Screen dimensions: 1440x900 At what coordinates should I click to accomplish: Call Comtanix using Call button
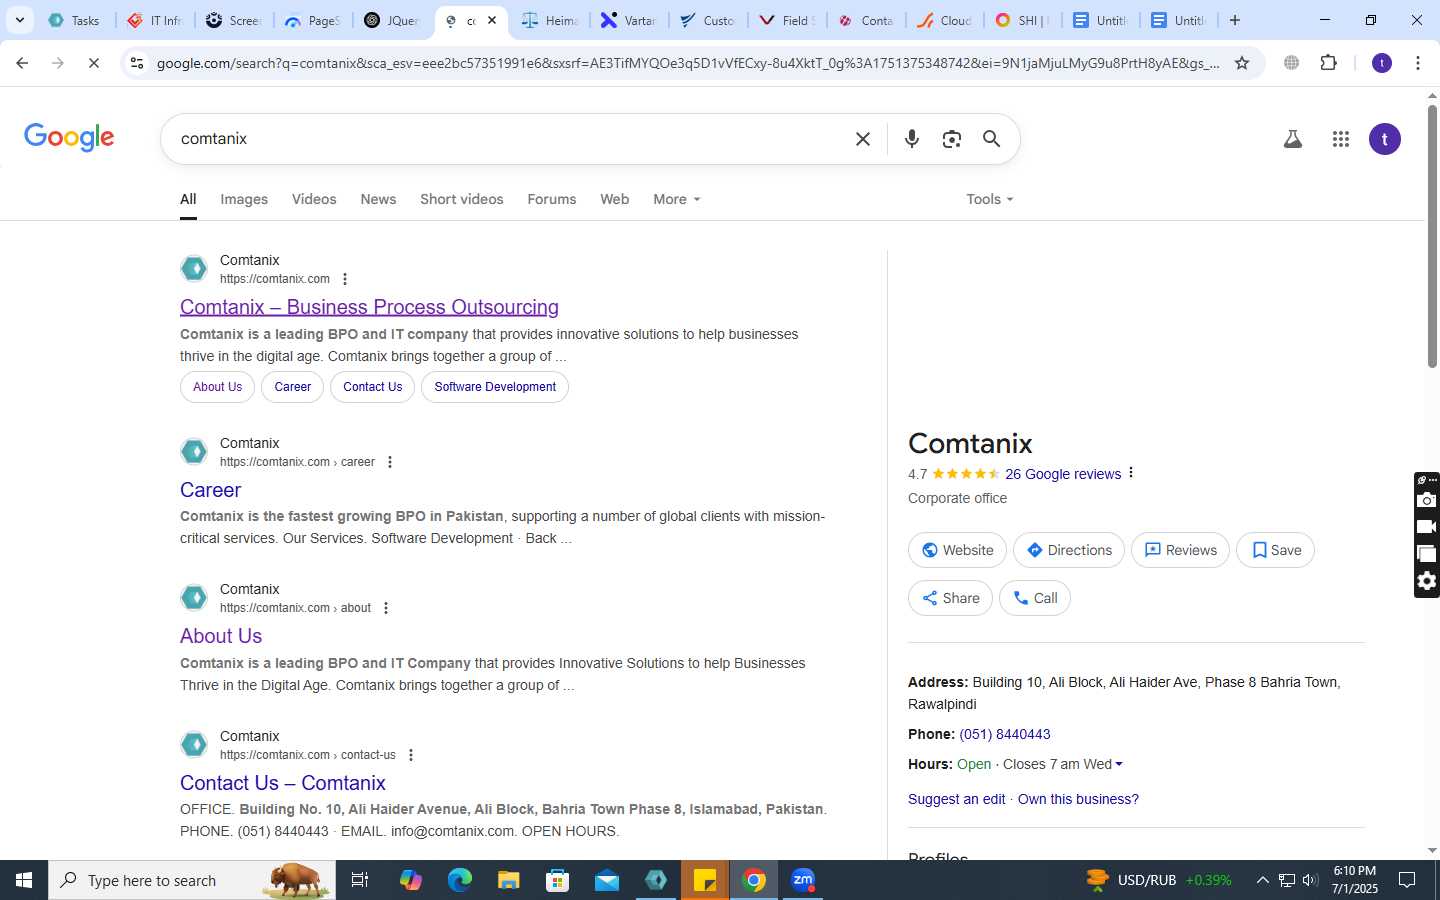pyautogui.click(x=1035, y=598)
